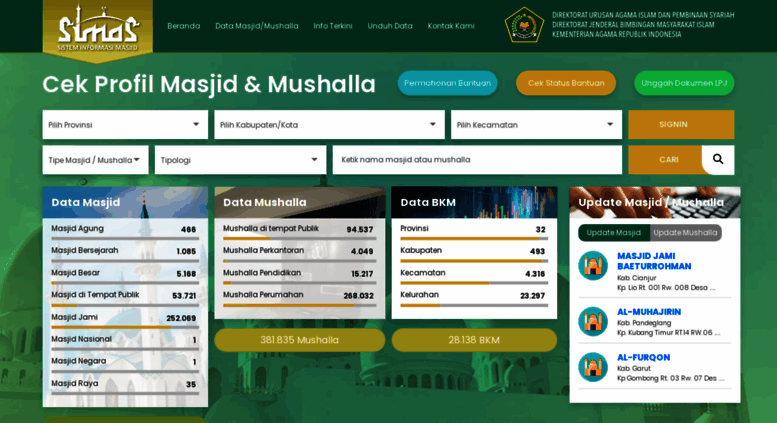
Task: Click the Masjid di Tempat Publik label
Action: pyautogui.click(x=95, y=295)
